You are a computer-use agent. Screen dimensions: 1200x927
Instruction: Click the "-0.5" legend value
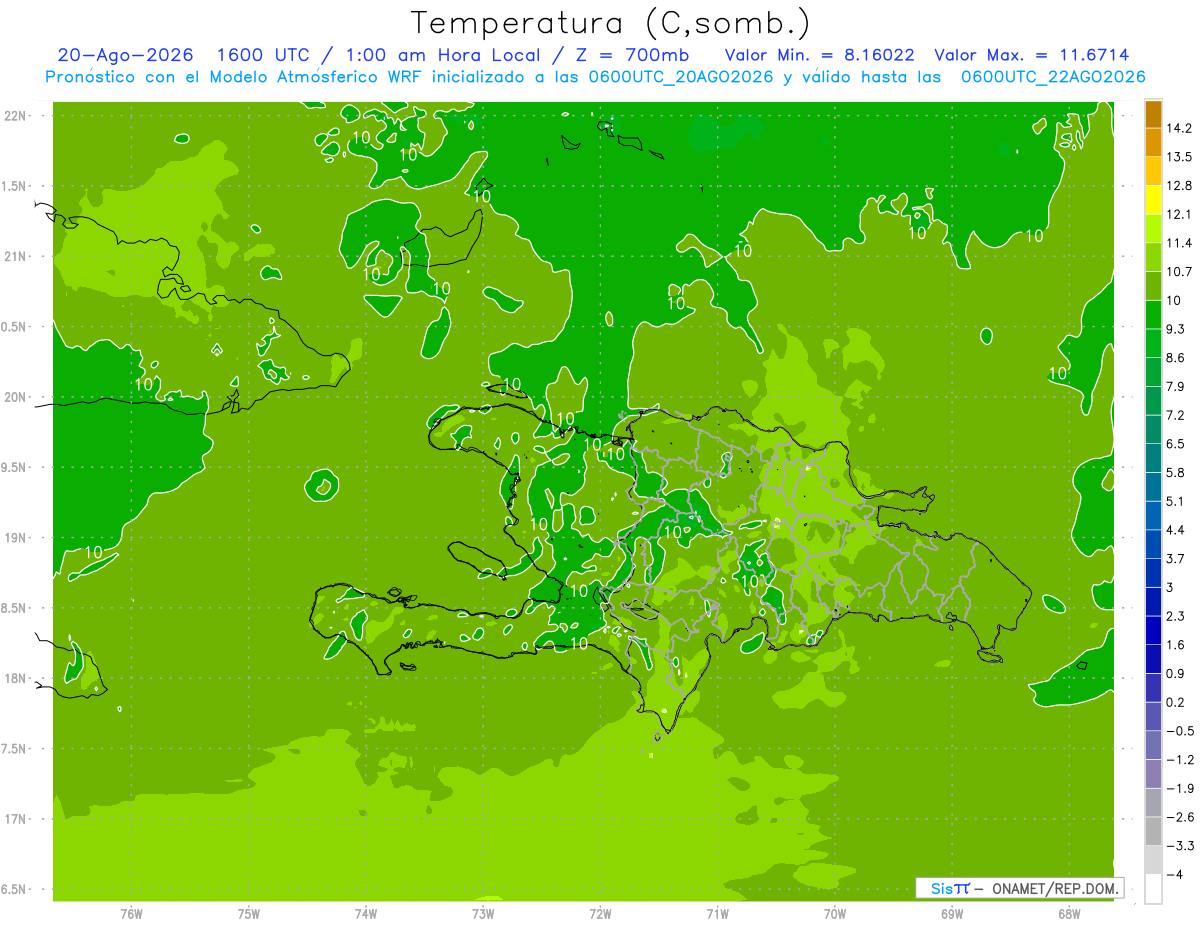(1179, 731)
